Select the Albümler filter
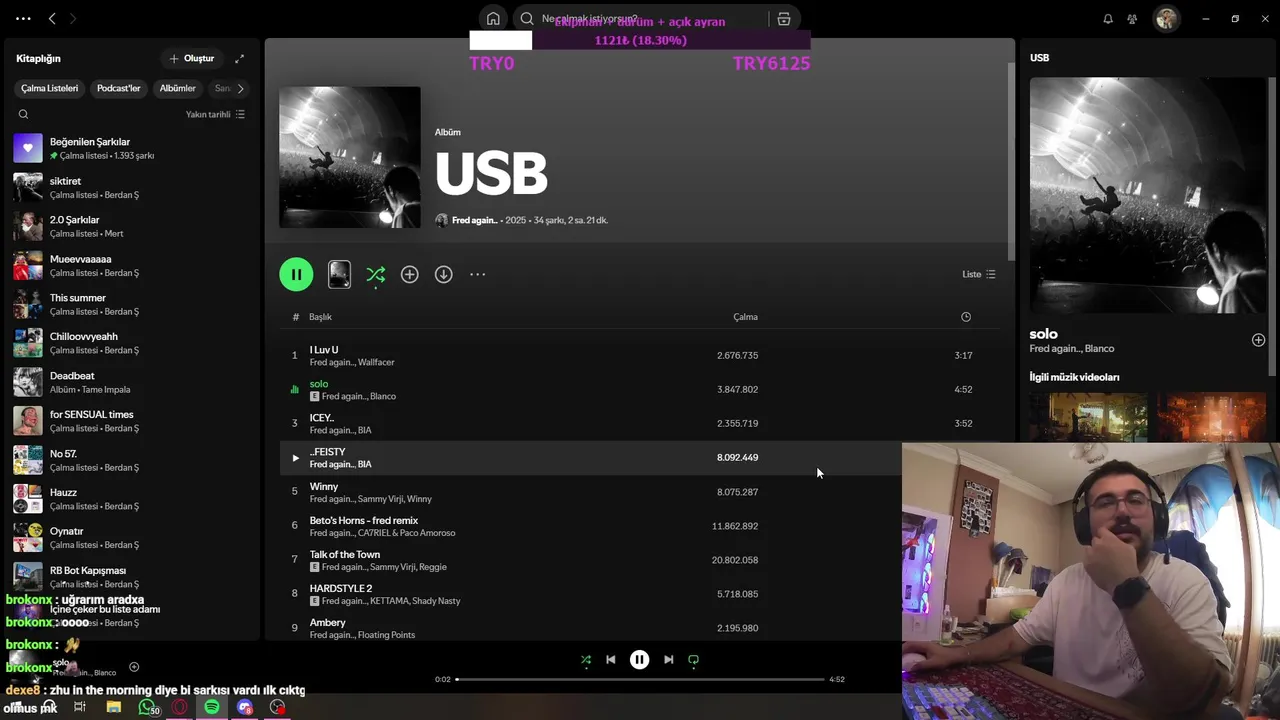 coord(178,88)
